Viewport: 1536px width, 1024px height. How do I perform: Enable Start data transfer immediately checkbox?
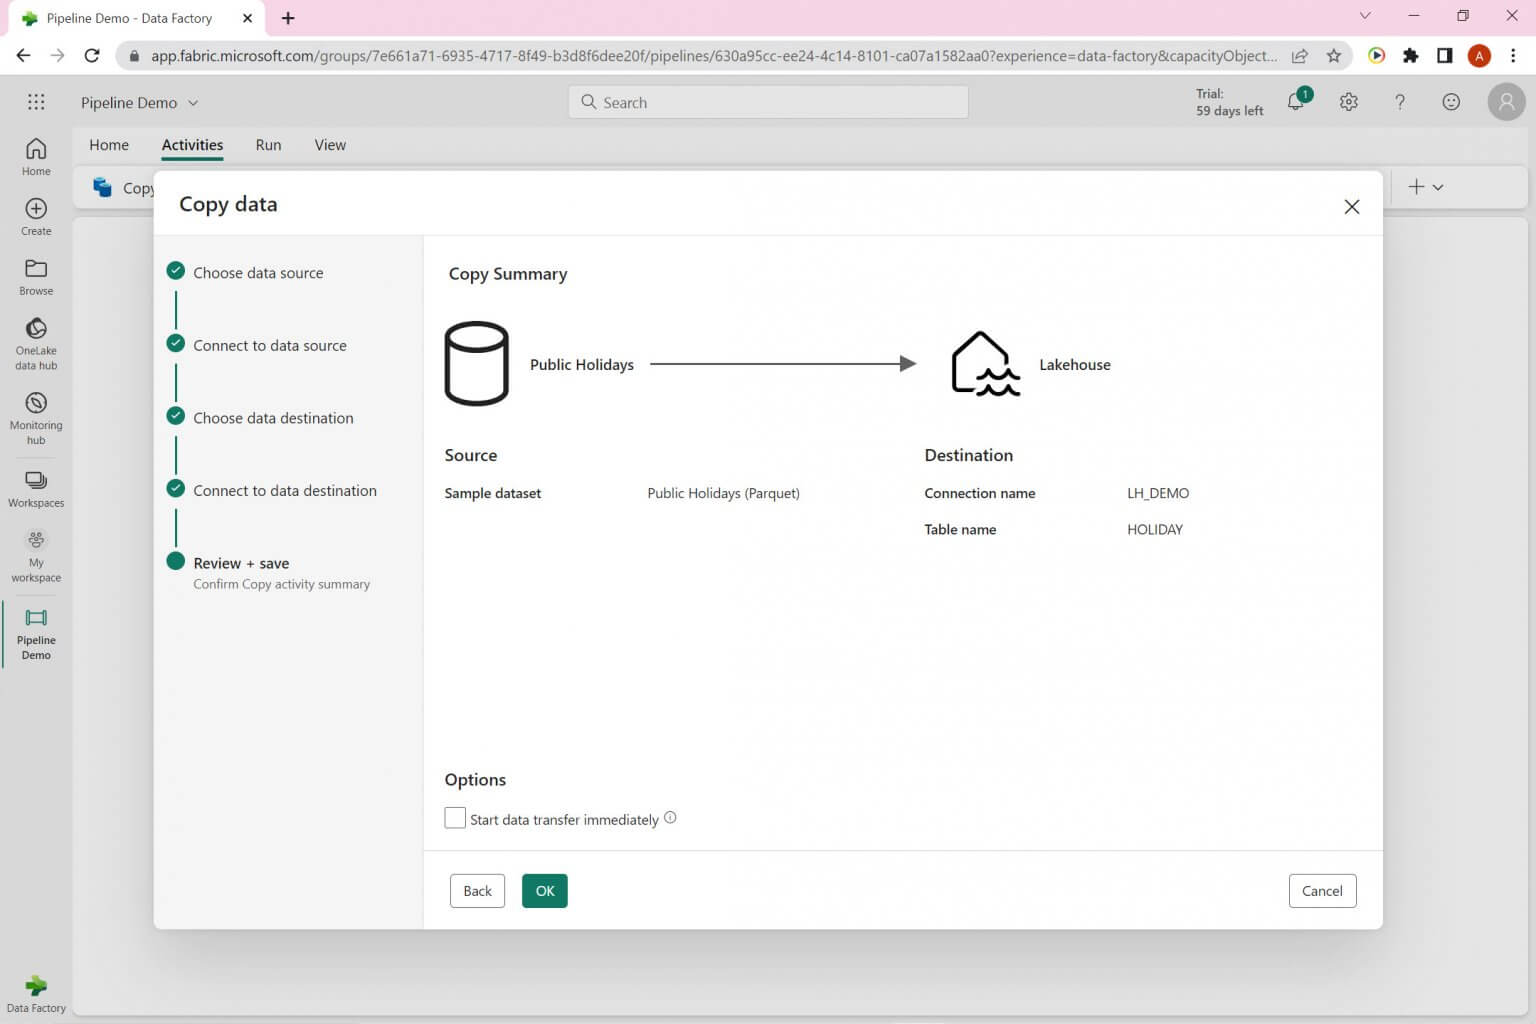tap(455, 818)
